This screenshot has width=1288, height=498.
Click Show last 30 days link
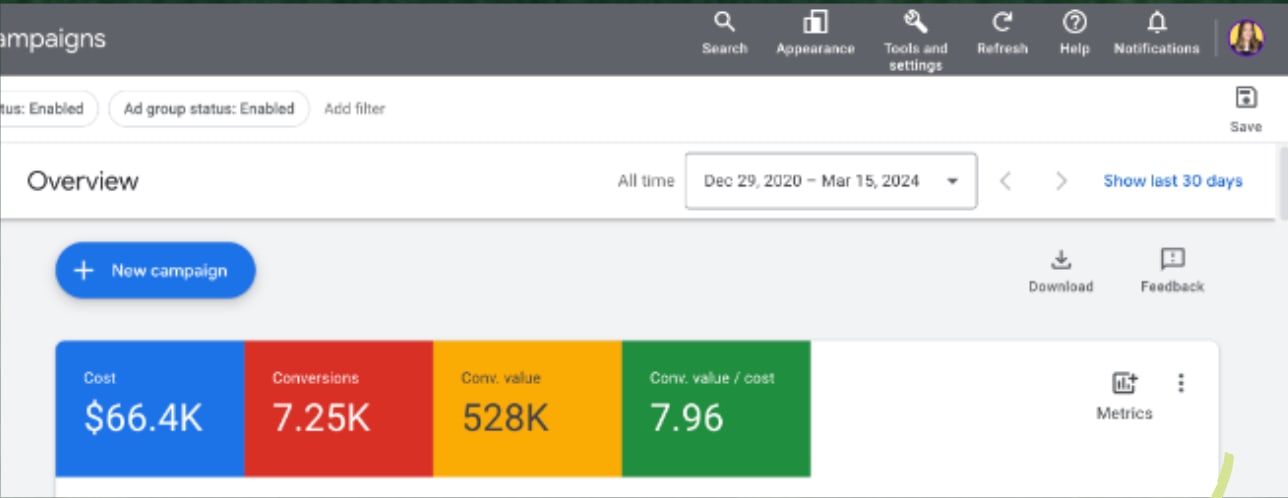point(1173,181)
